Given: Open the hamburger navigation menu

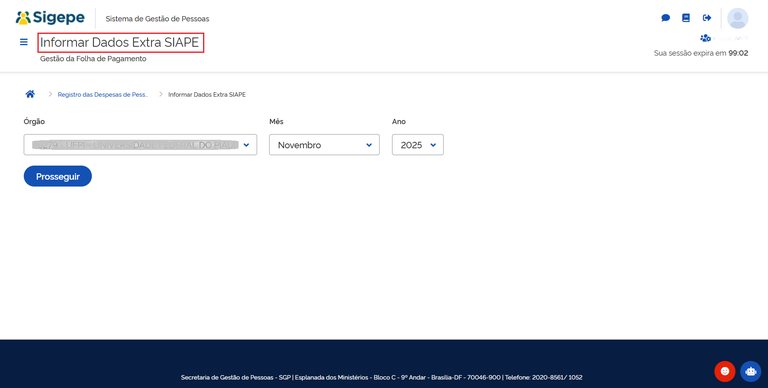Looking at the screenshot, I should coord(24,42).
